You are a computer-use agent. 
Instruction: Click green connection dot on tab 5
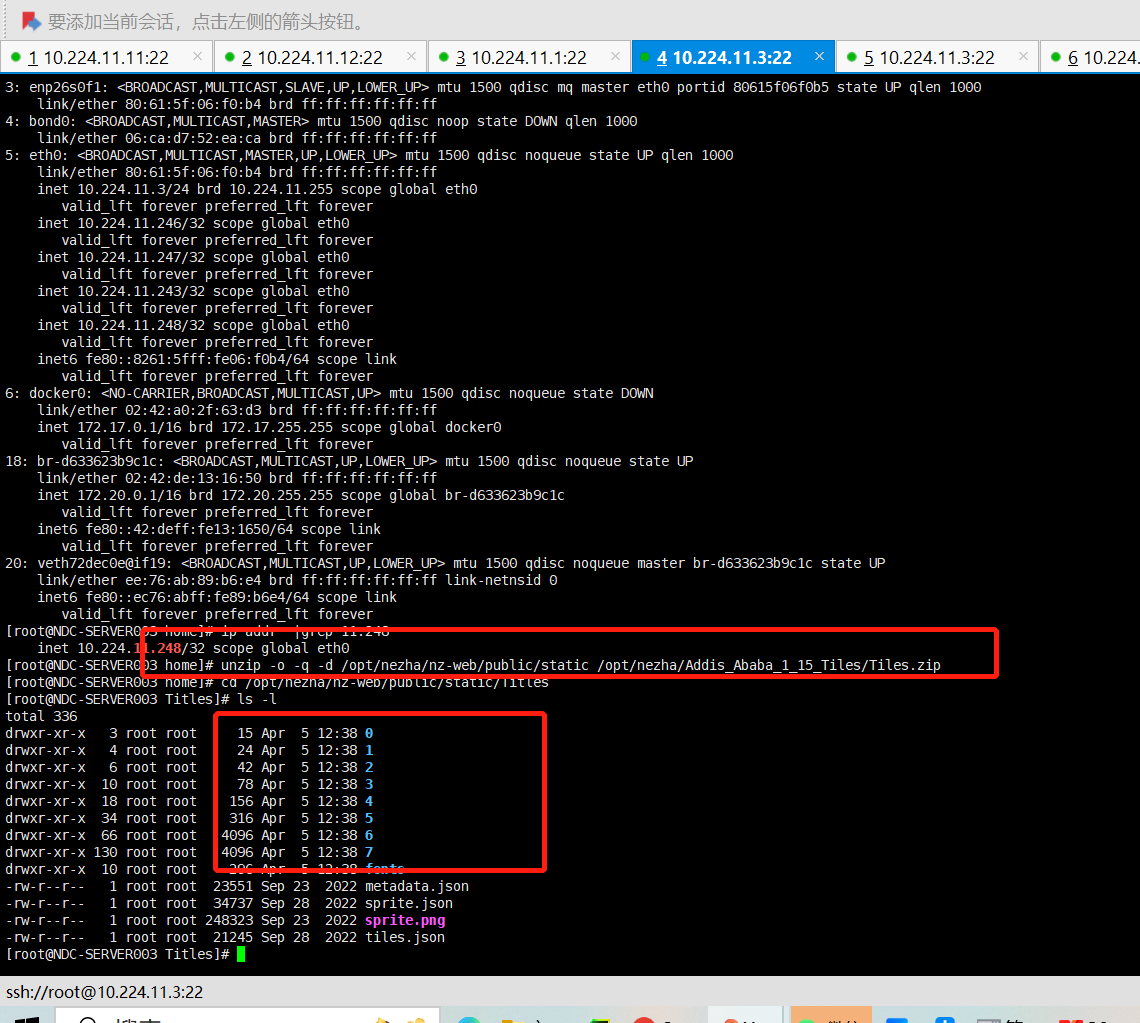851,58
